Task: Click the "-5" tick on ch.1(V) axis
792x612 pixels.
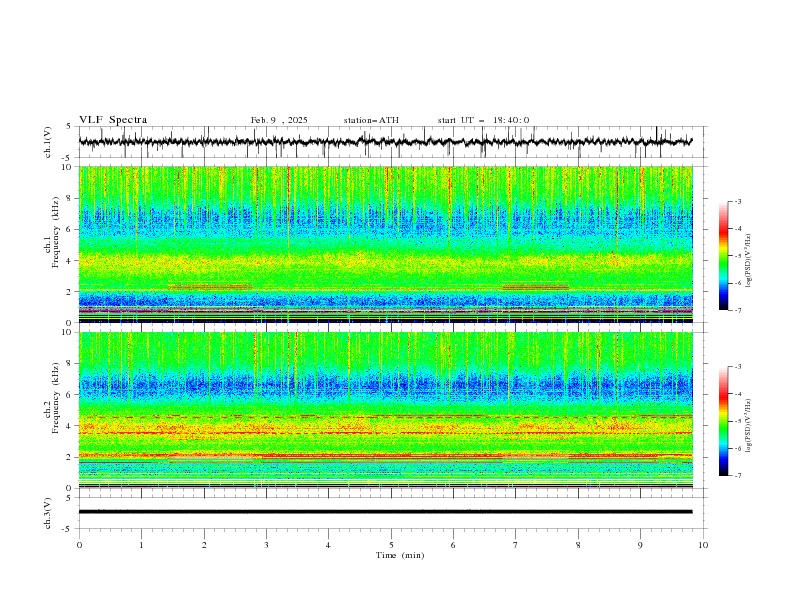Action: [68, 158]
